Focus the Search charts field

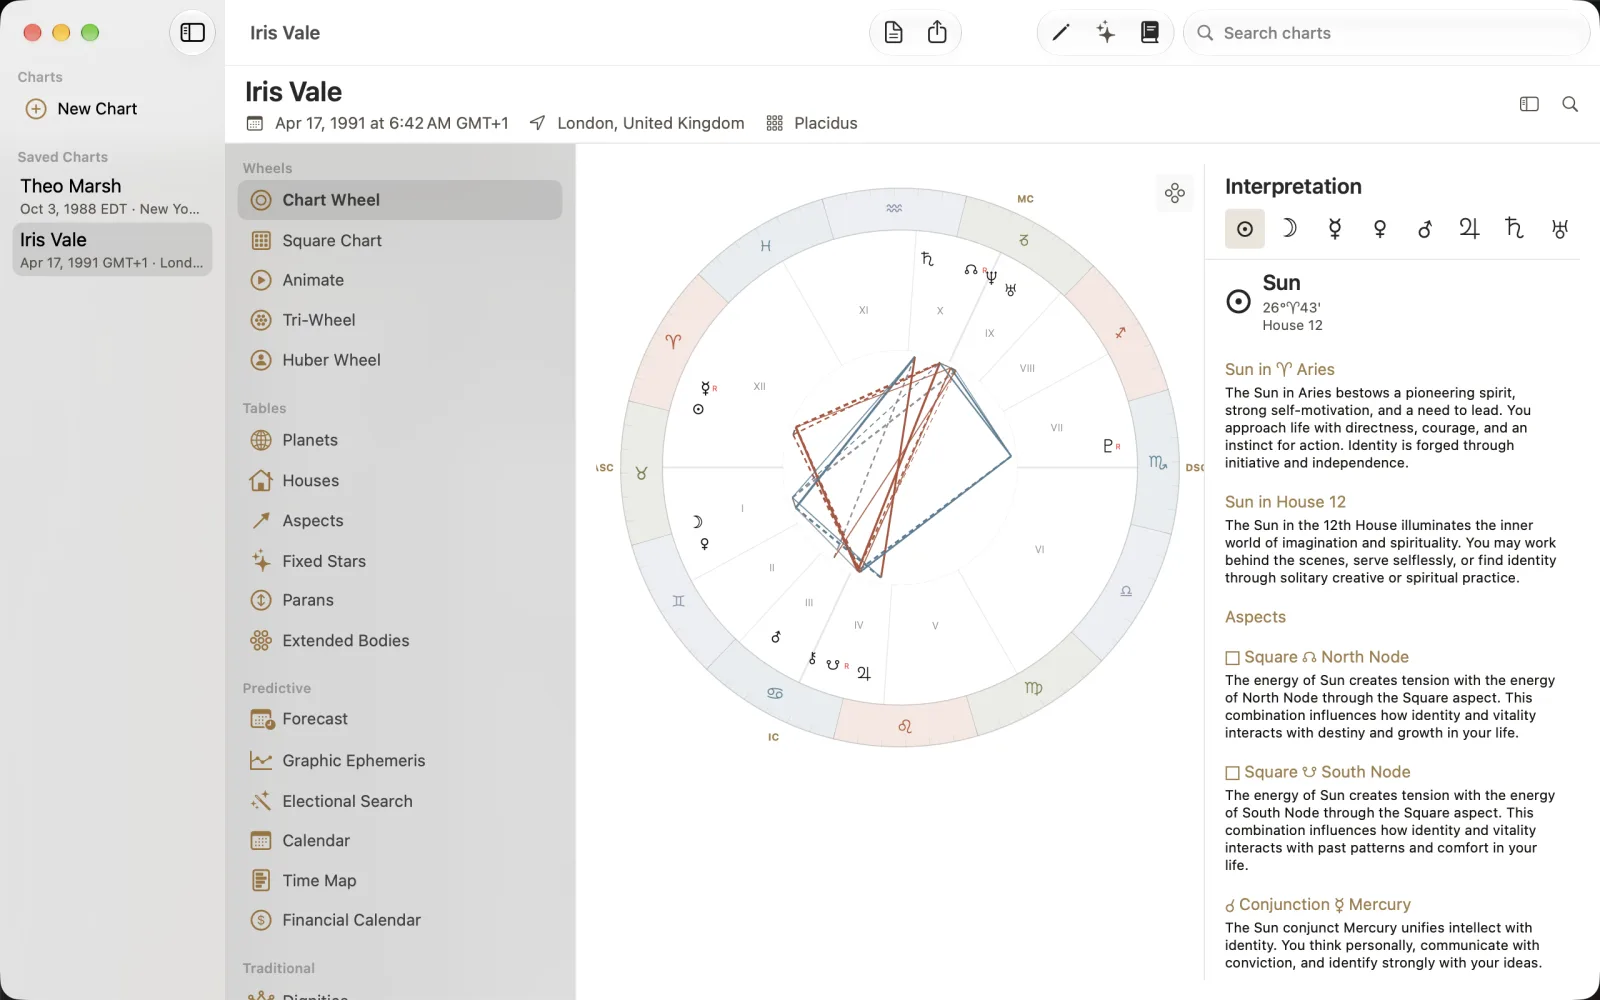pos(1387,33)
